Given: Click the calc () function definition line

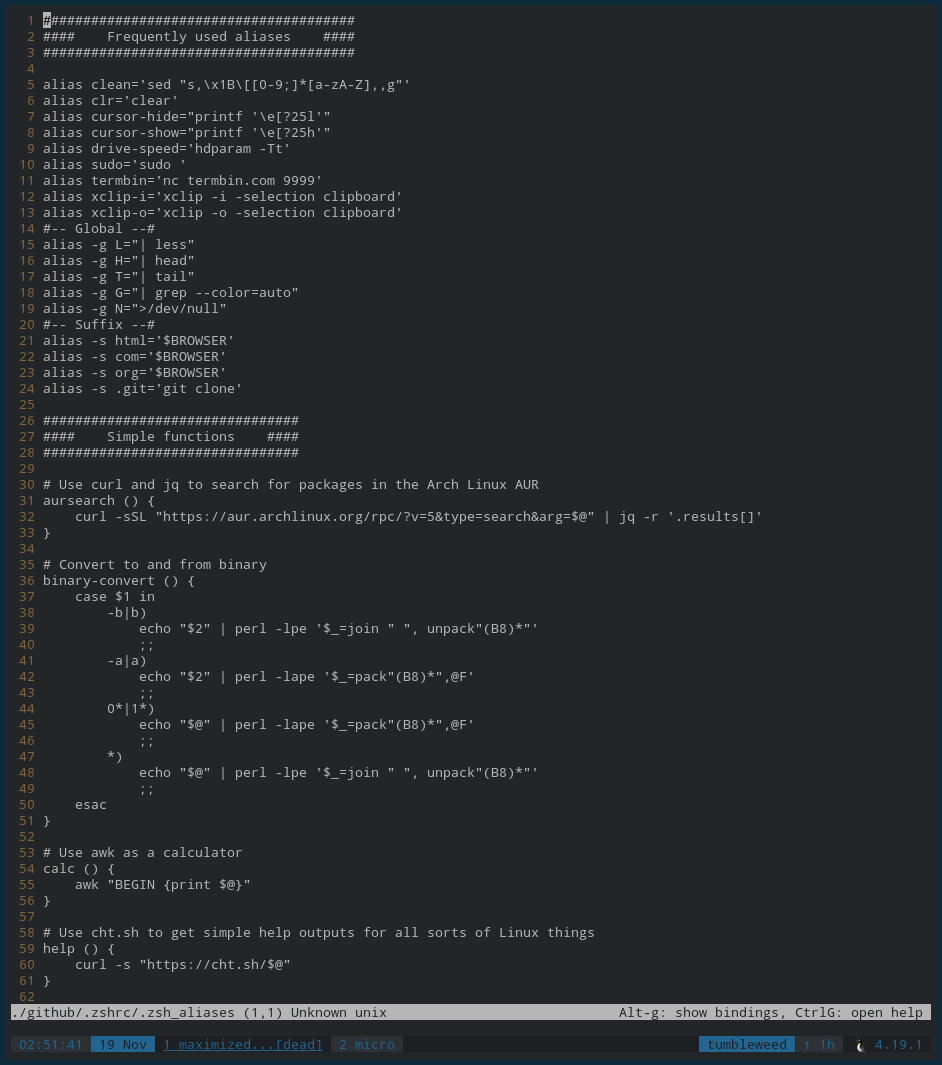Looking at the screenshot, I should (79, 869).
